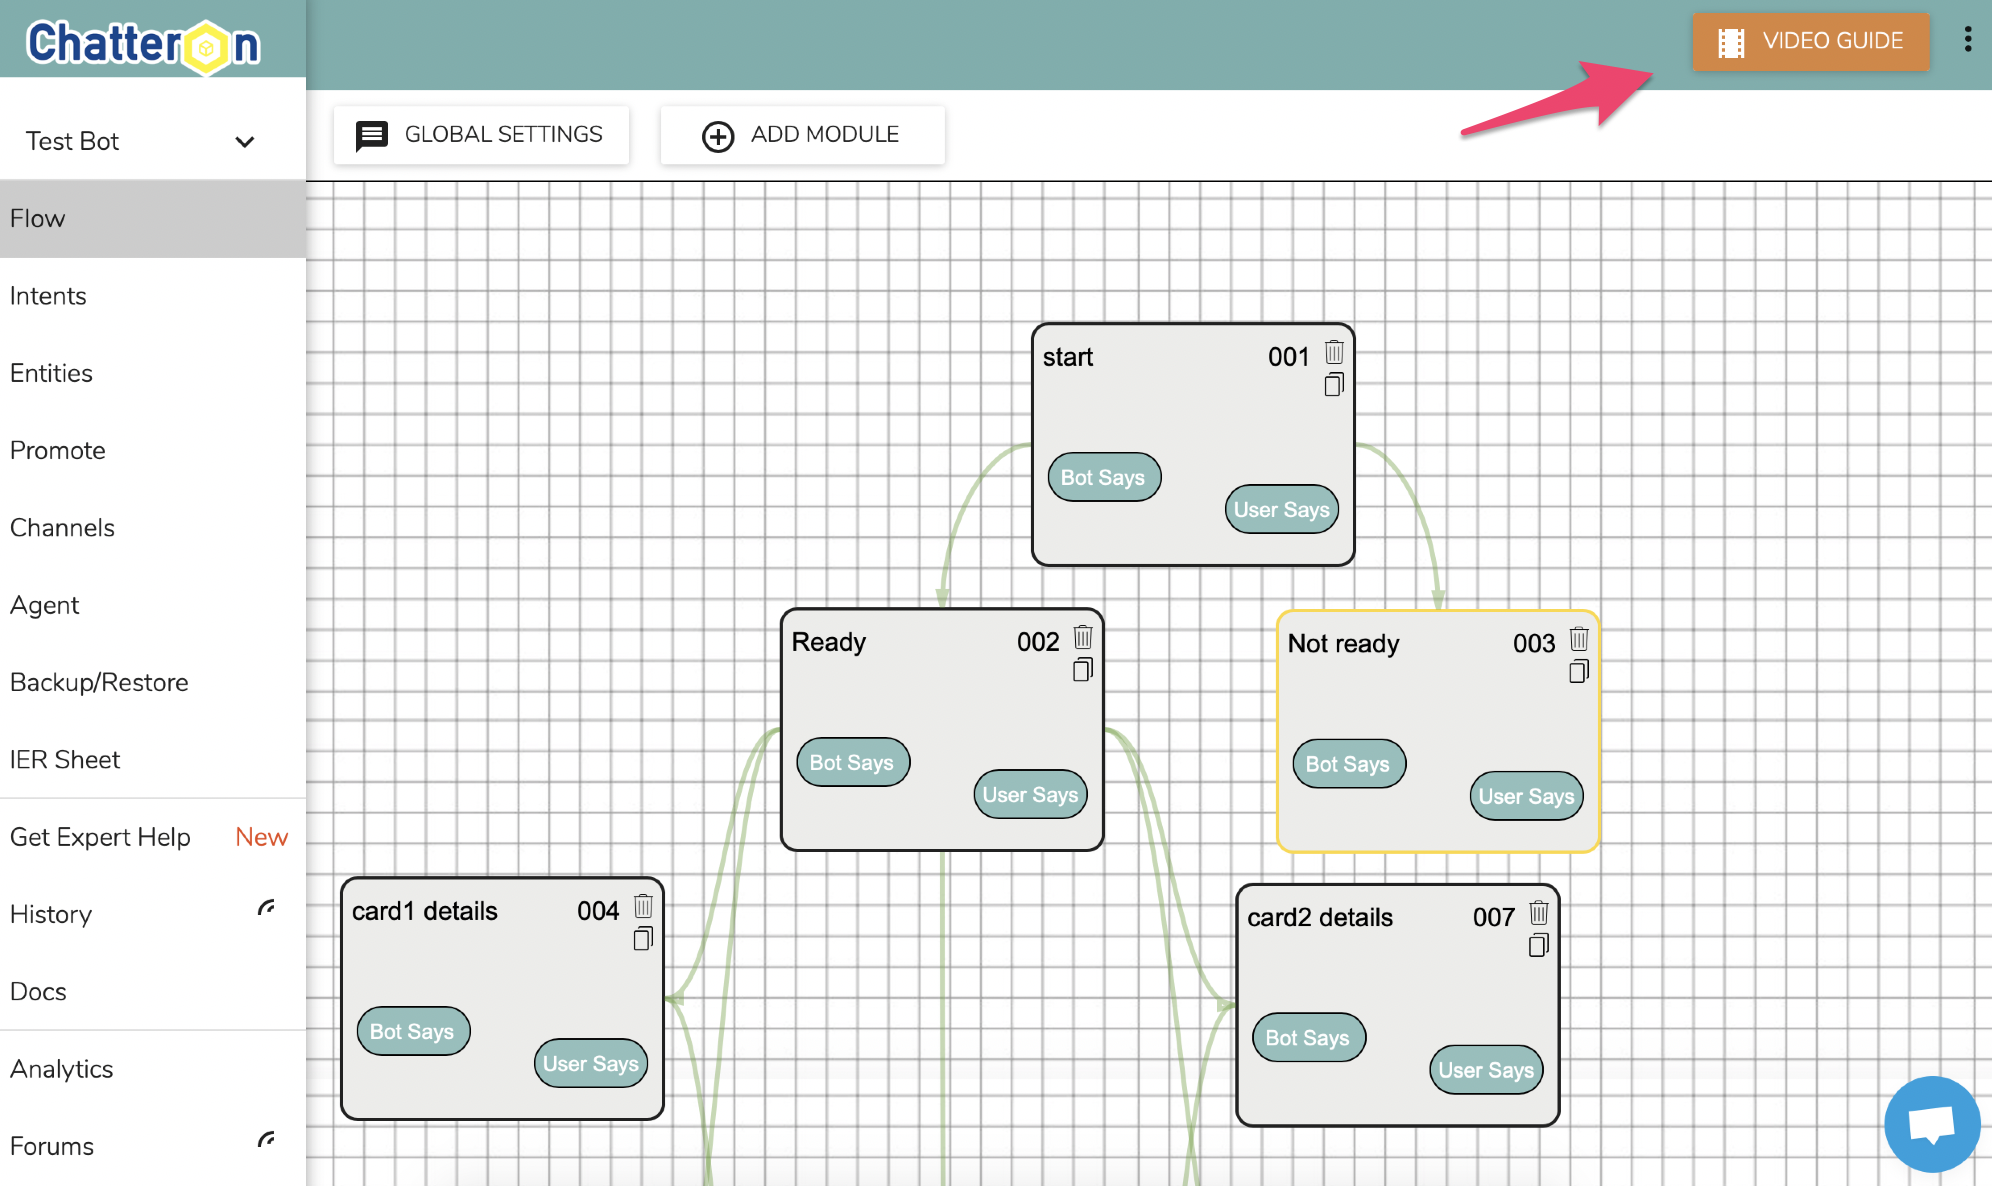The height and width of the screenshot is (1186, 1992).
Task: Delete the card2 details module with trash icon
Action: (x=1539, y=912)
